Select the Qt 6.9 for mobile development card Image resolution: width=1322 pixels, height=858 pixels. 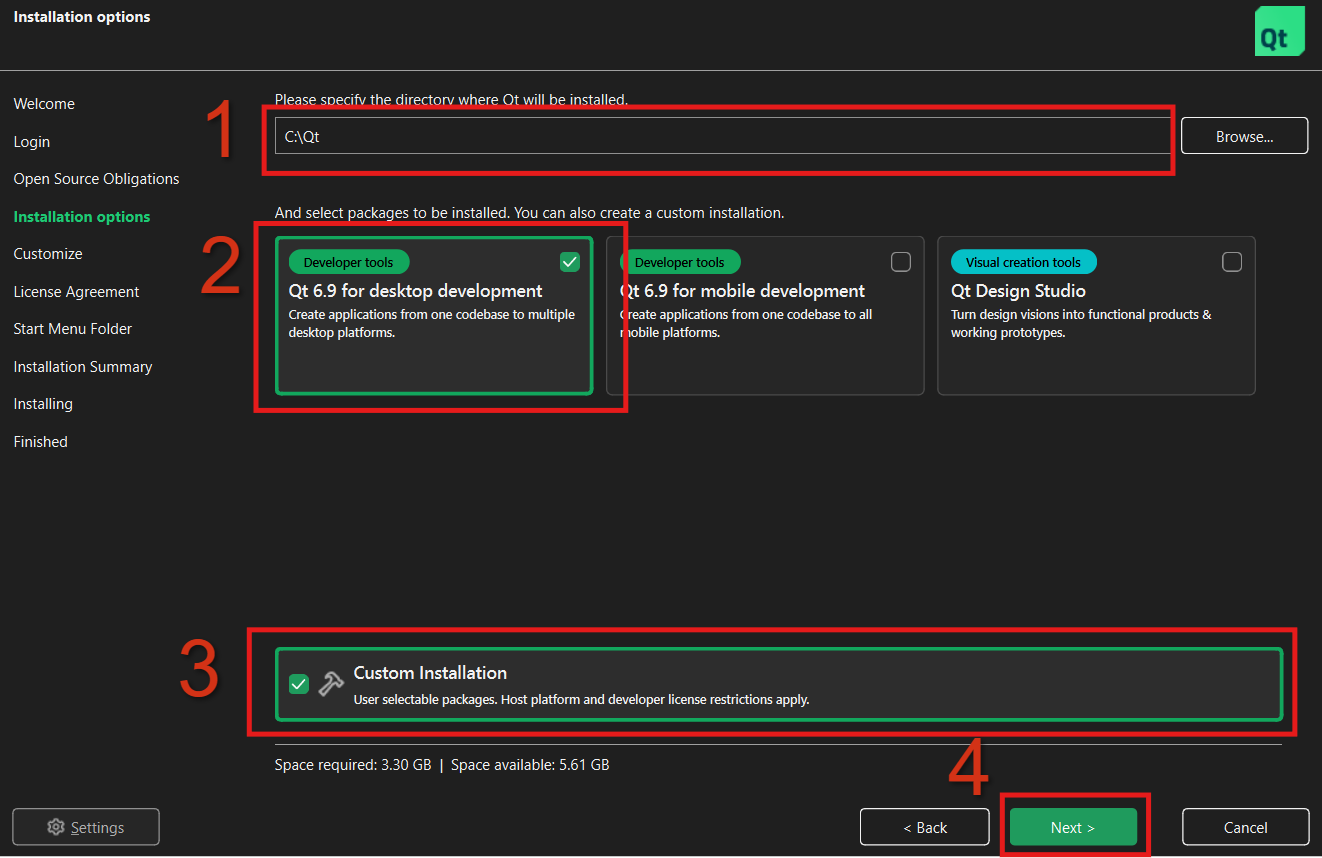point(765,316)
